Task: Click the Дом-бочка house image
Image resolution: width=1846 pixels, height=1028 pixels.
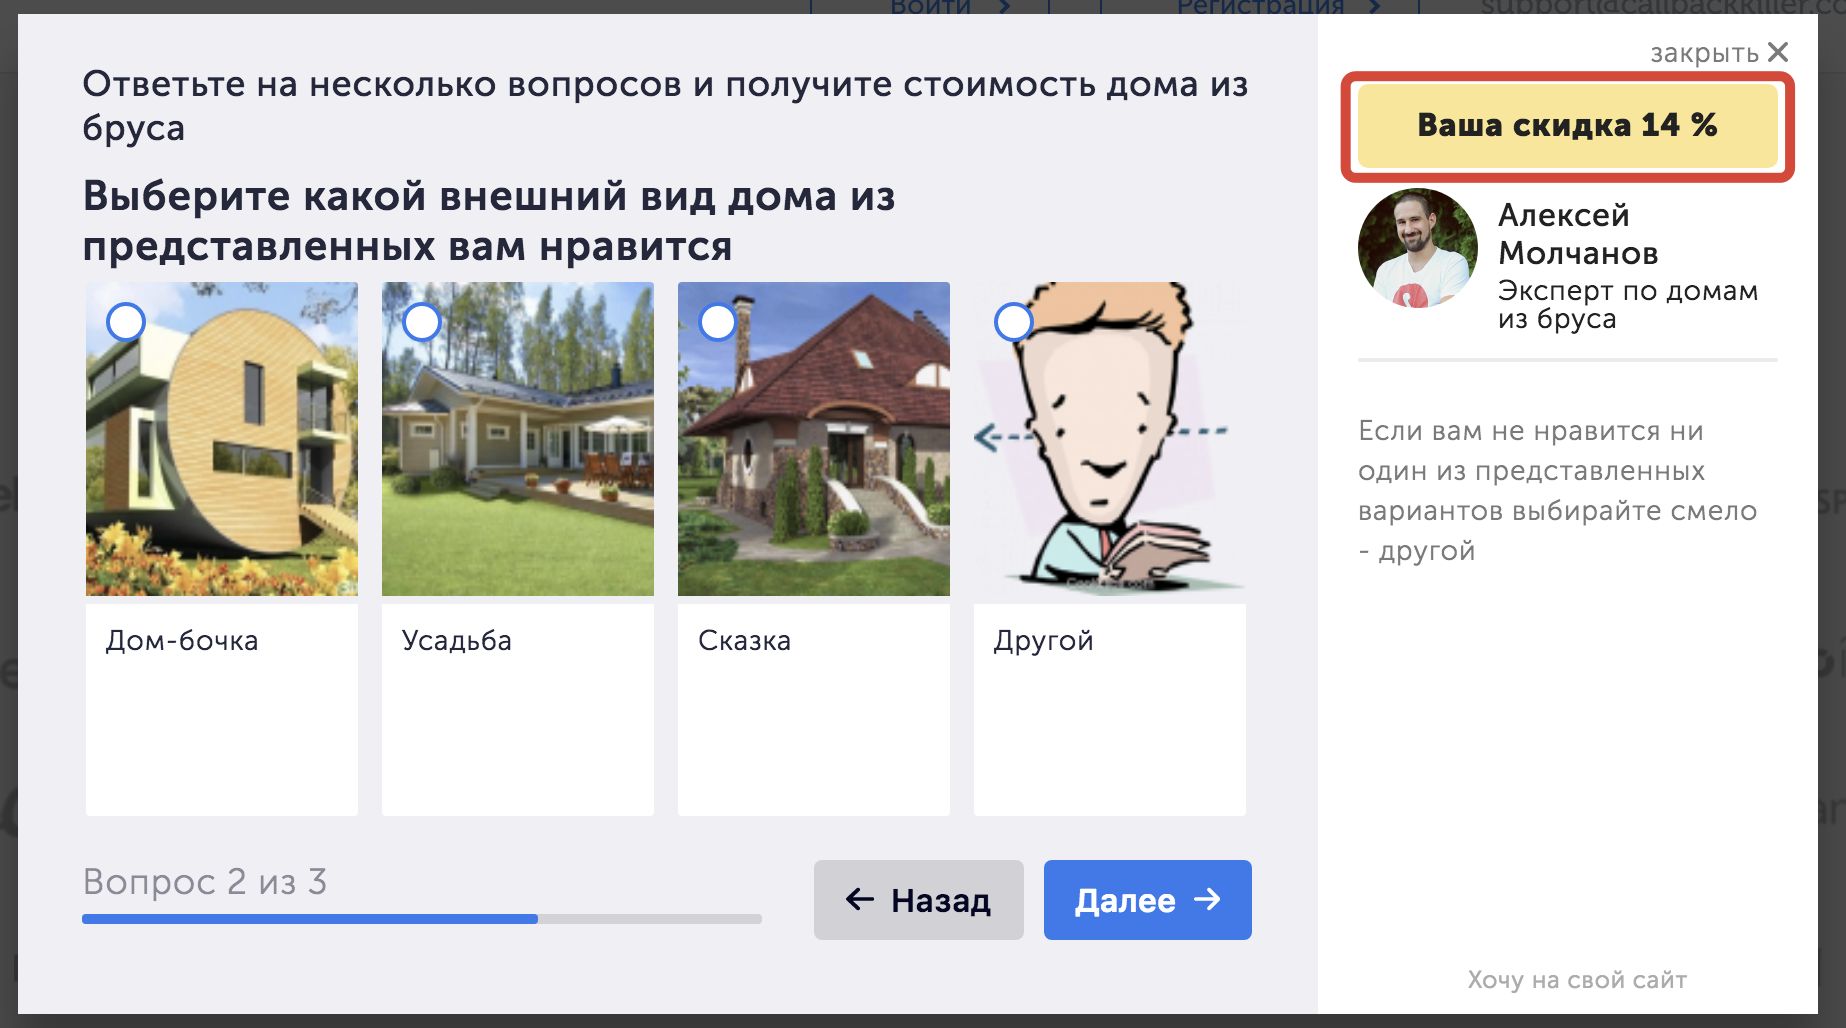Action: 222,439
